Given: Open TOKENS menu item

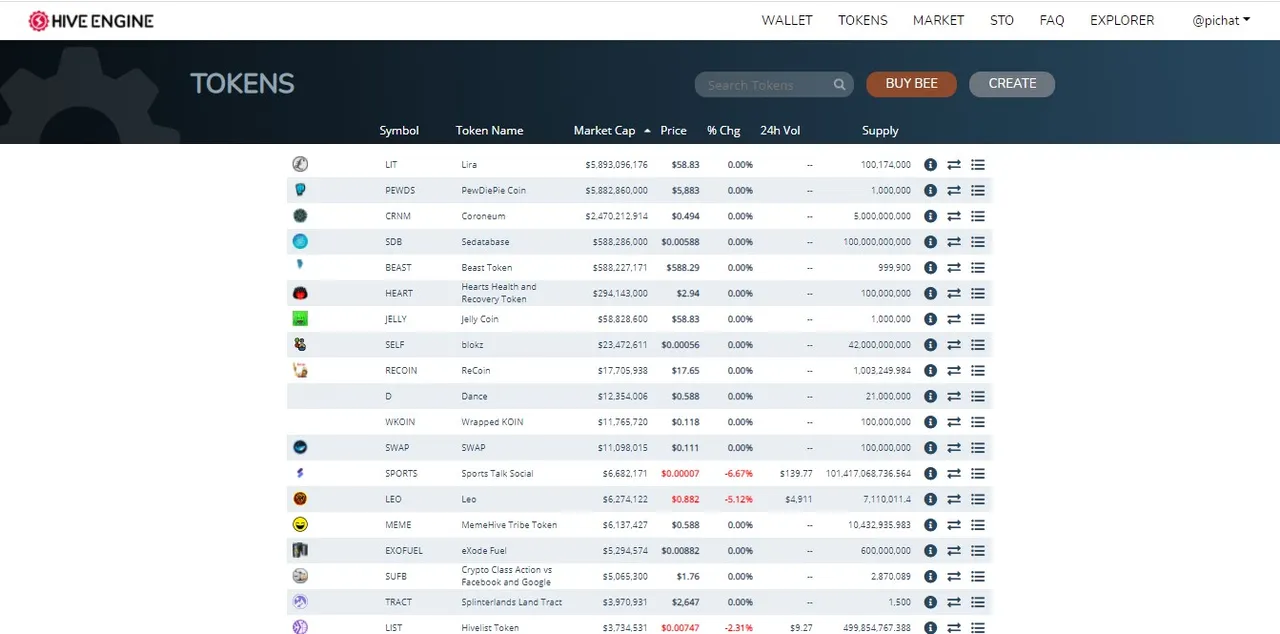Looking at the screenshot, I should click(x=863, y=20).
